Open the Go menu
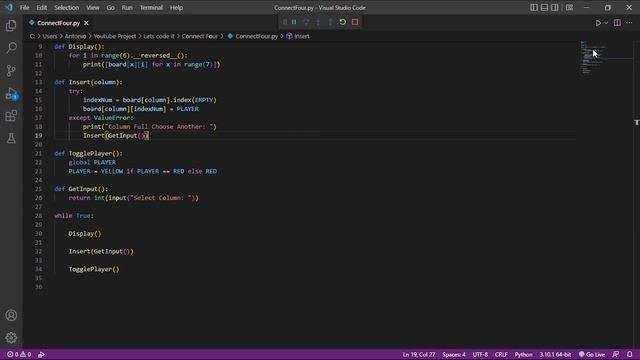The width and height of the screenshot is (640, 360). (111, 8)
